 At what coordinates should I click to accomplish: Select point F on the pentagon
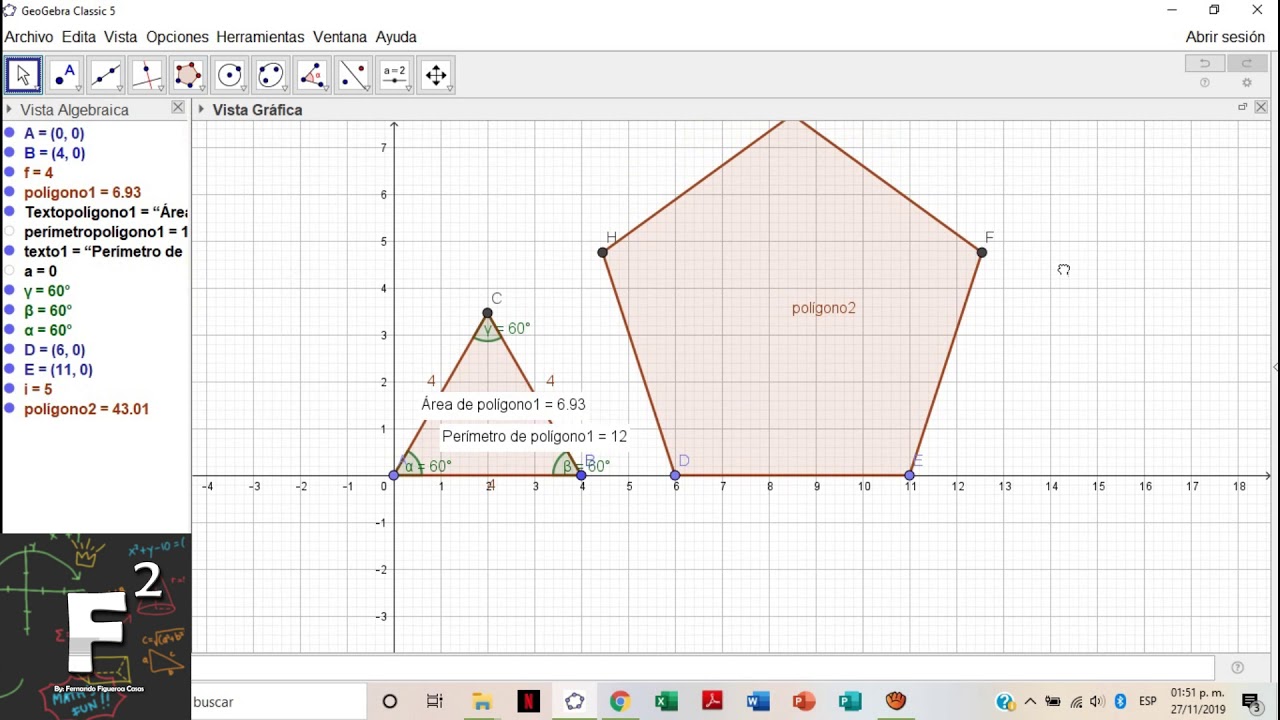[982, 252]
